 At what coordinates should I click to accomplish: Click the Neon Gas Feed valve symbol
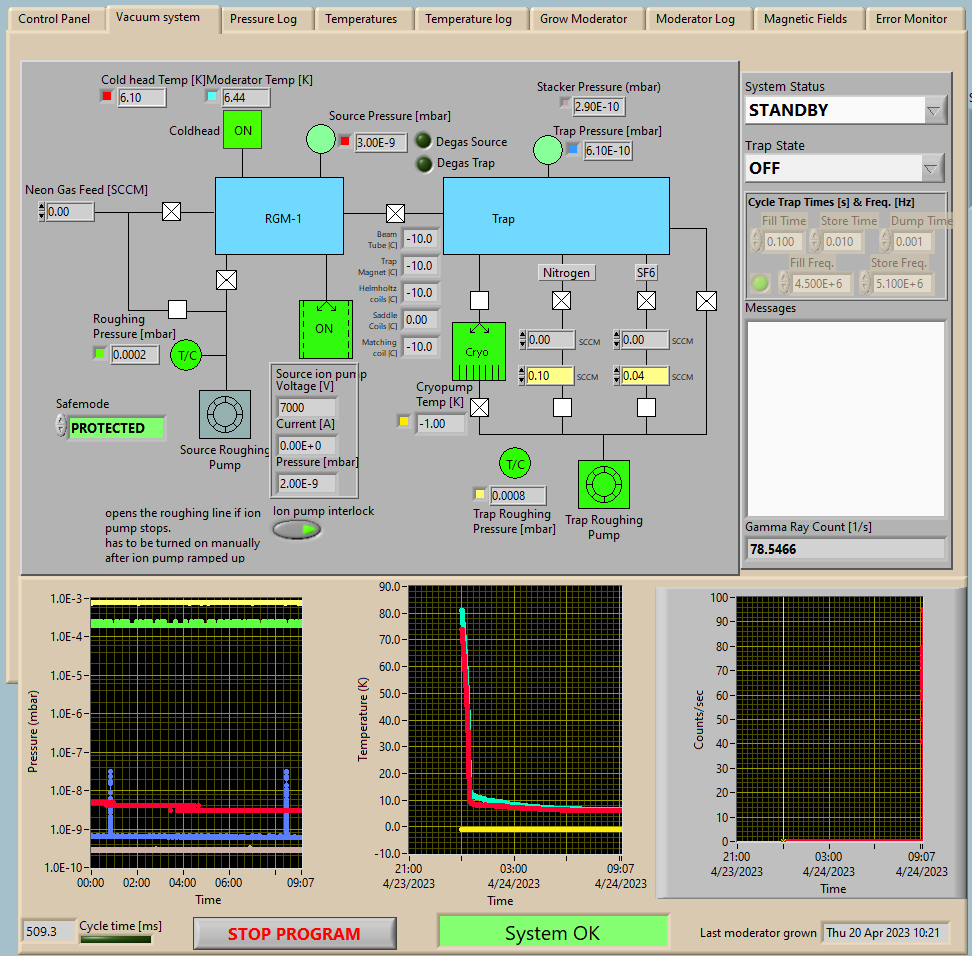pos(172,211)
